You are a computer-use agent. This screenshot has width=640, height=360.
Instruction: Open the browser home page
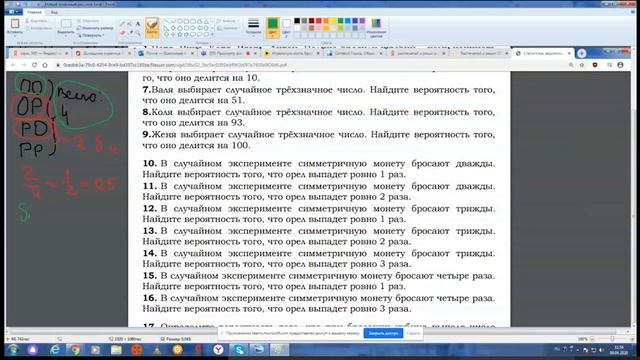(x=45, y=65)
